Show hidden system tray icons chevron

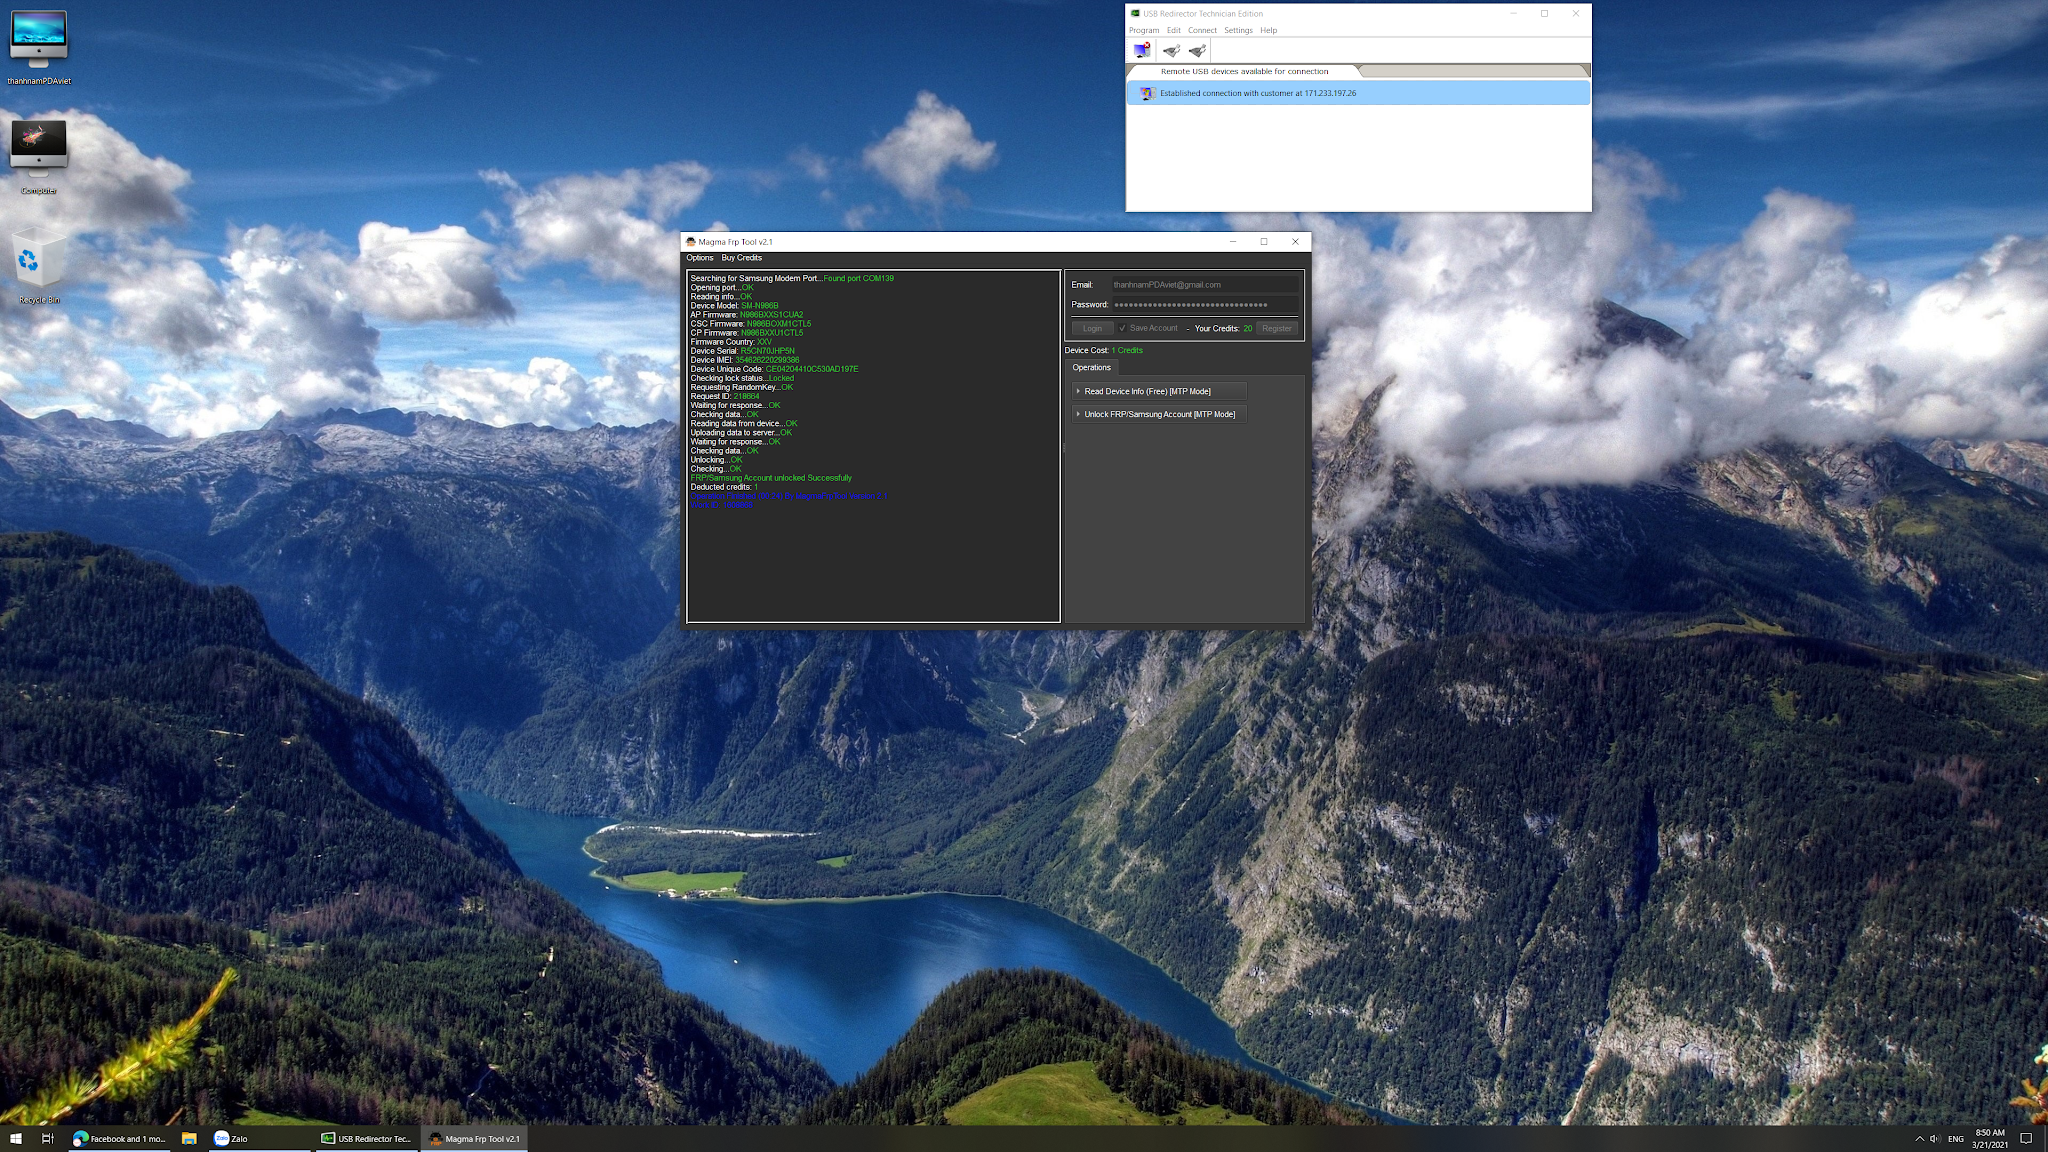[x=1919, y=1138]
